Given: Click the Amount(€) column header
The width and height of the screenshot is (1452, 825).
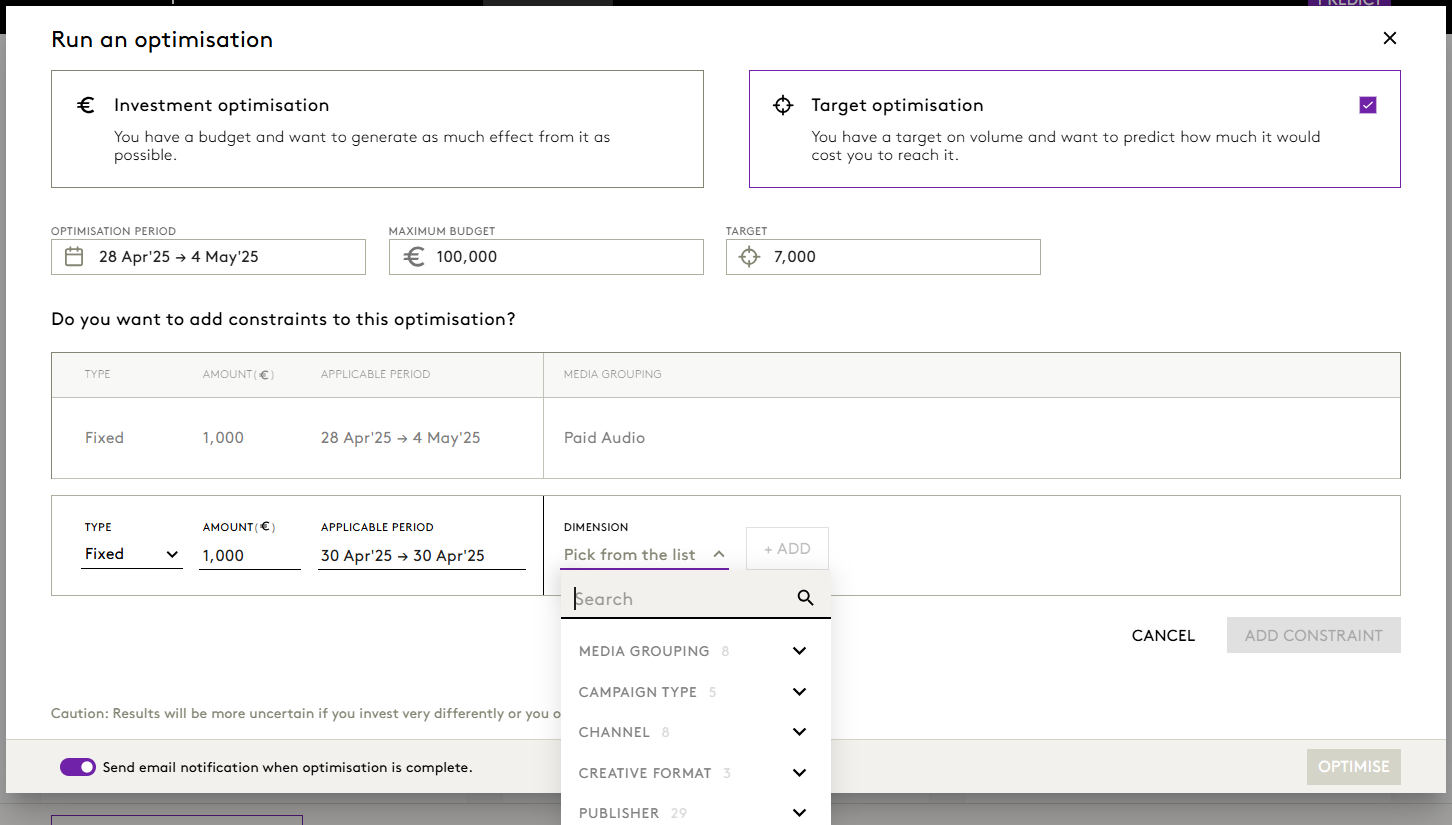Looking at the screenshot, I should click(238, 374).
